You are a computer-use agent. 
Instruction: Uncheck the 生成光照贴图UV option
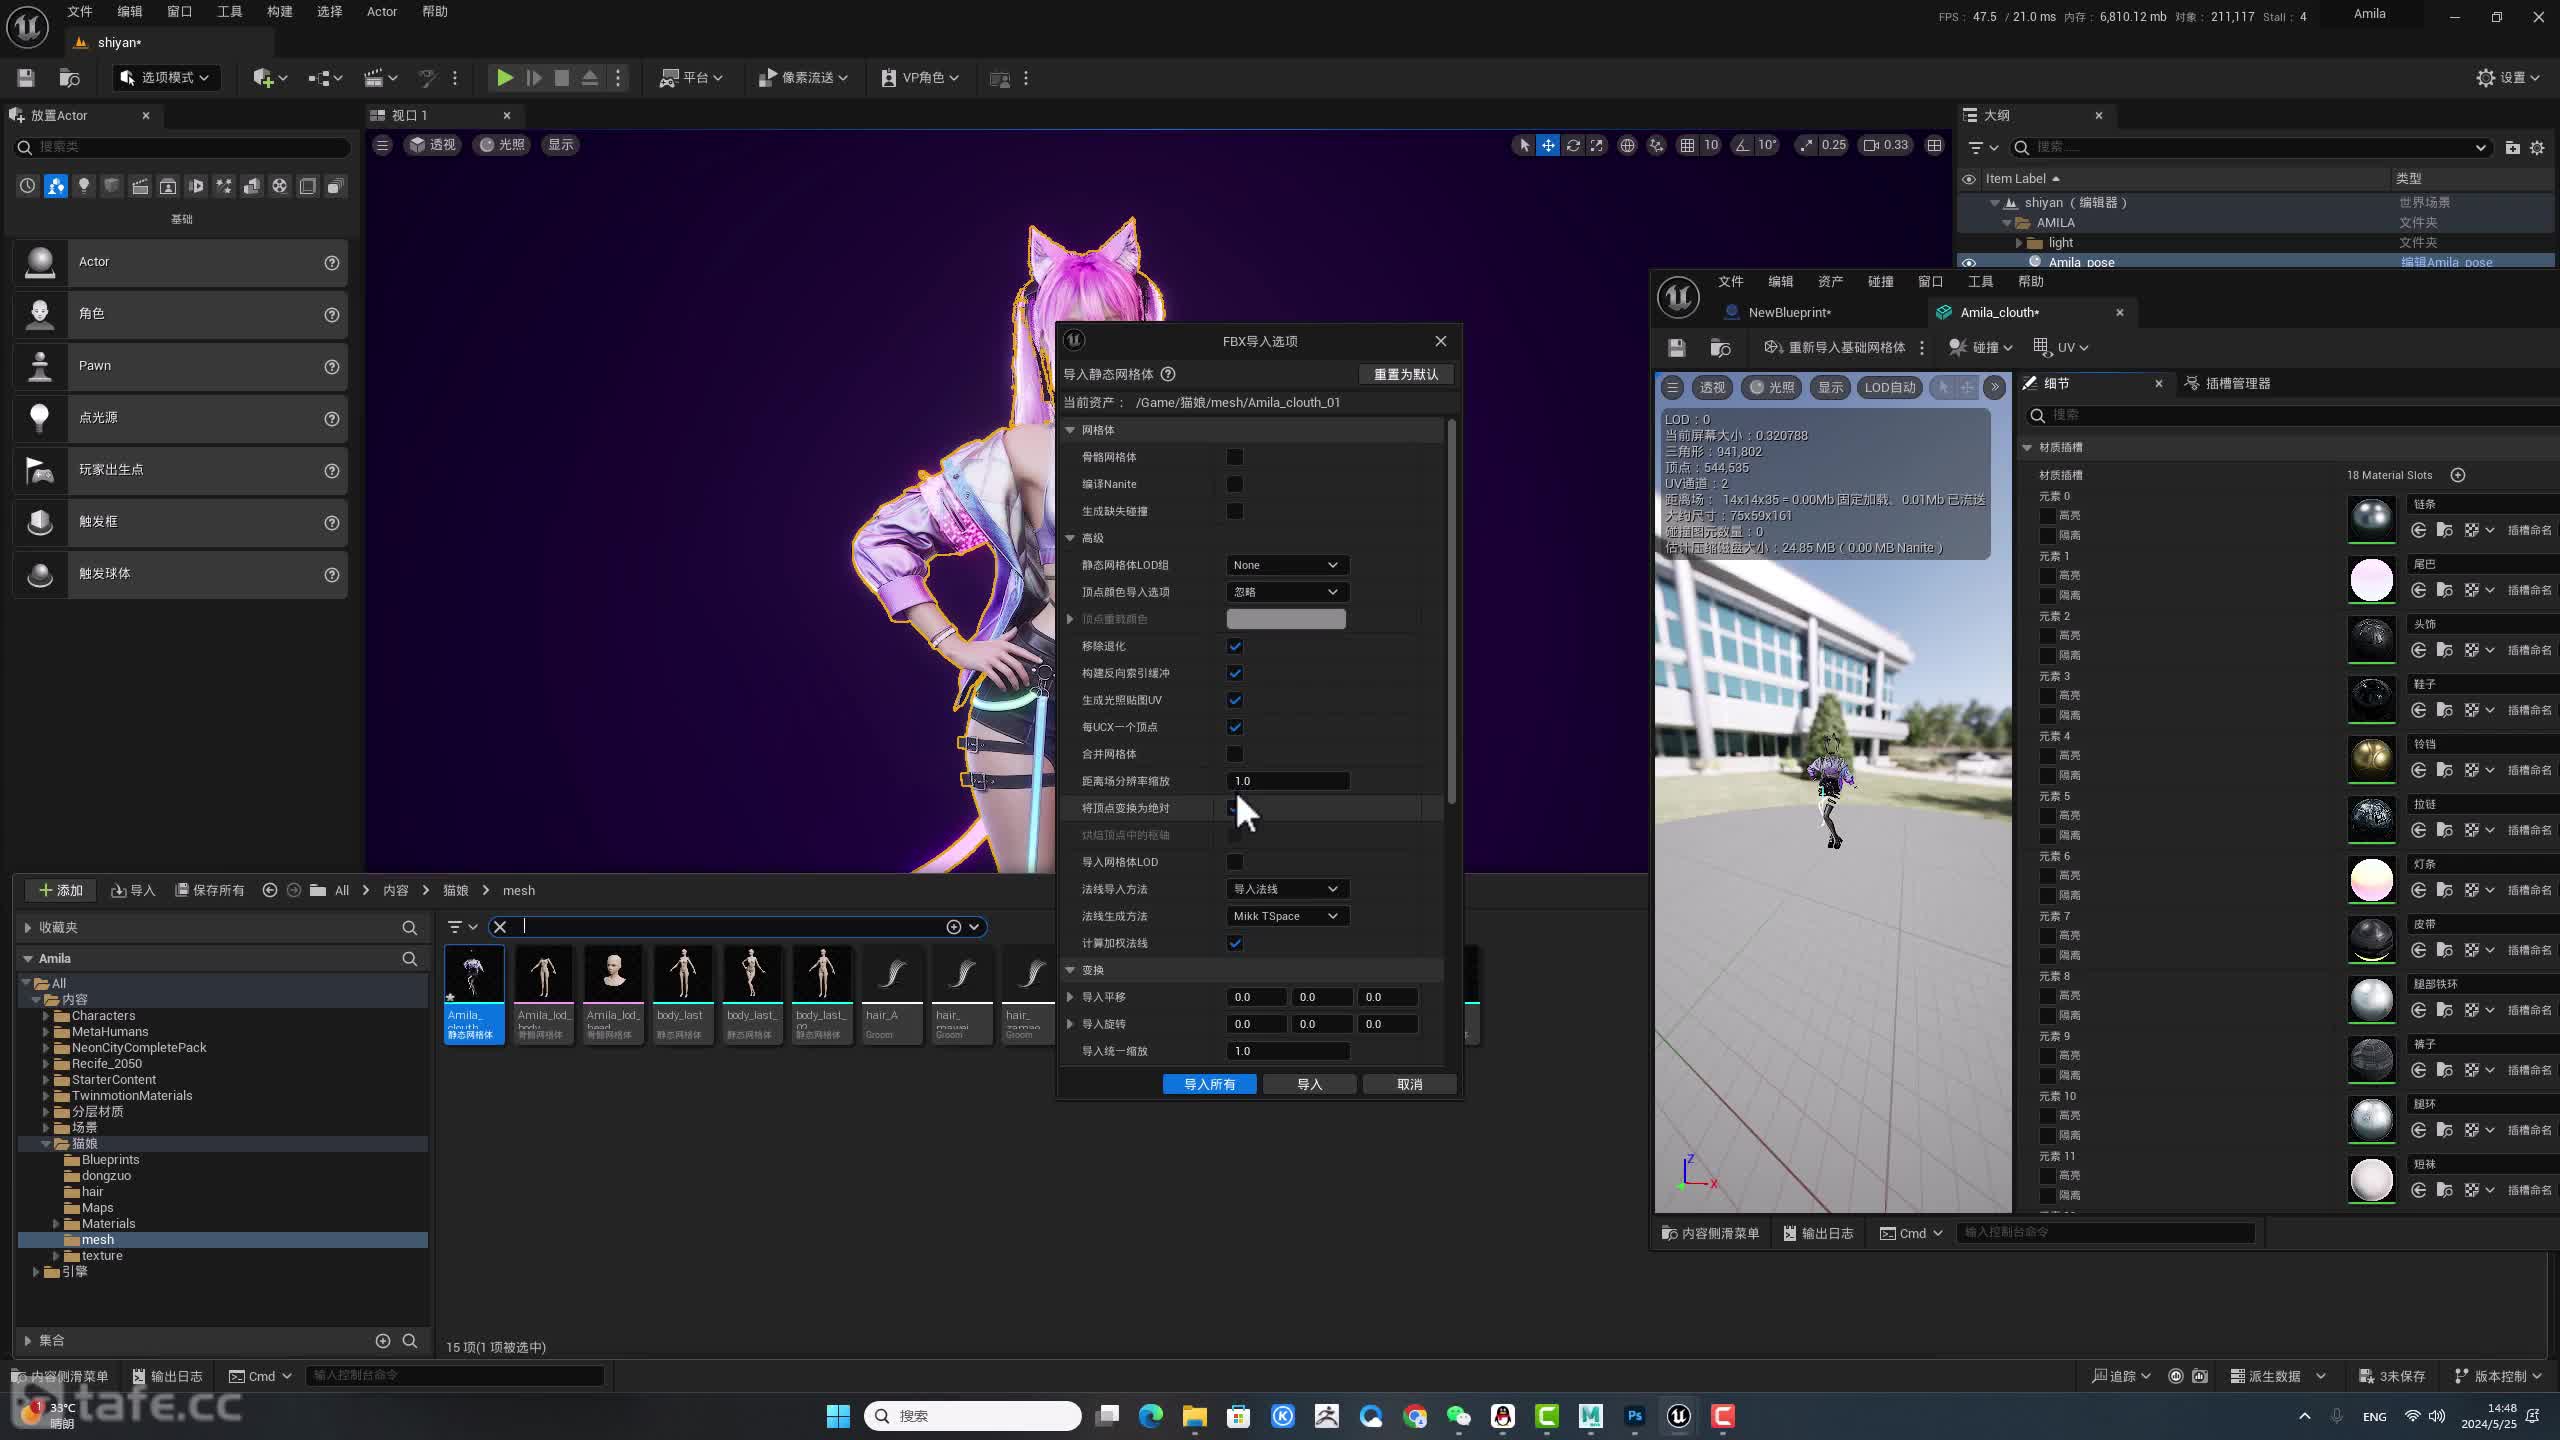point(1235,700)
